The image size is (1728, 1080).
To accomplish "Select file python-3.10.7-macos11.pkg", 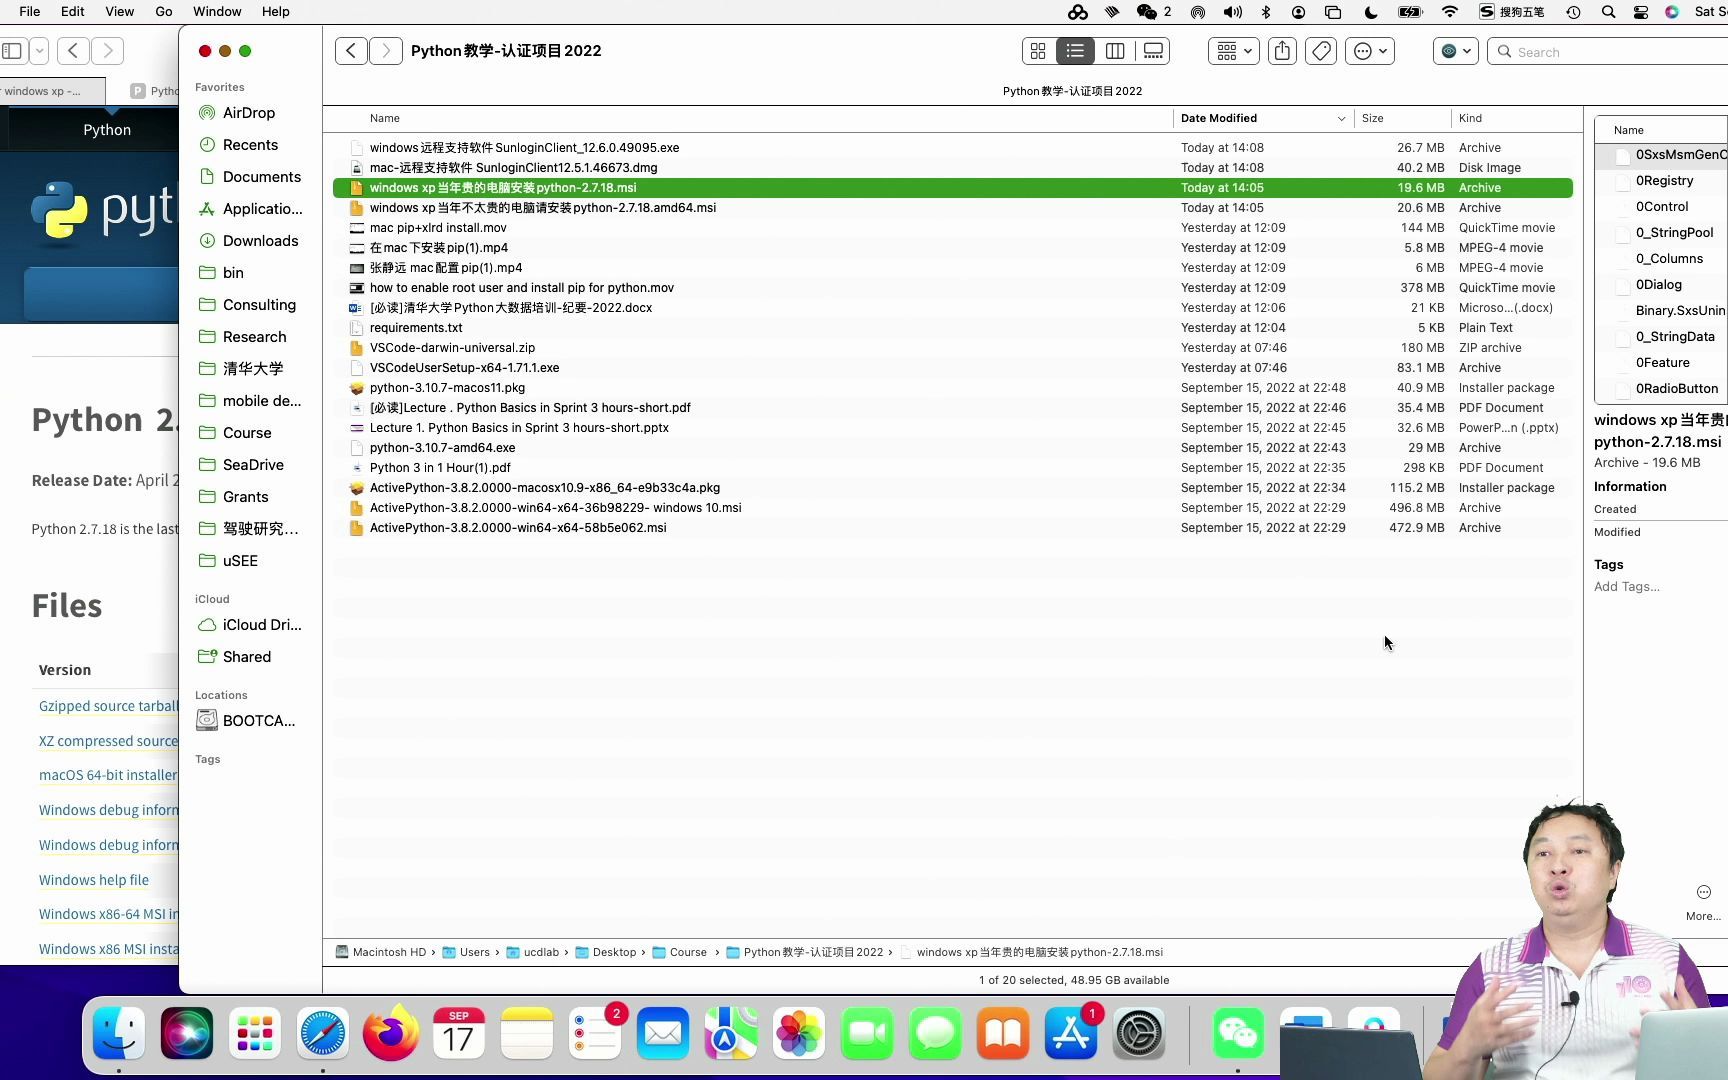I will coord(952,388).
